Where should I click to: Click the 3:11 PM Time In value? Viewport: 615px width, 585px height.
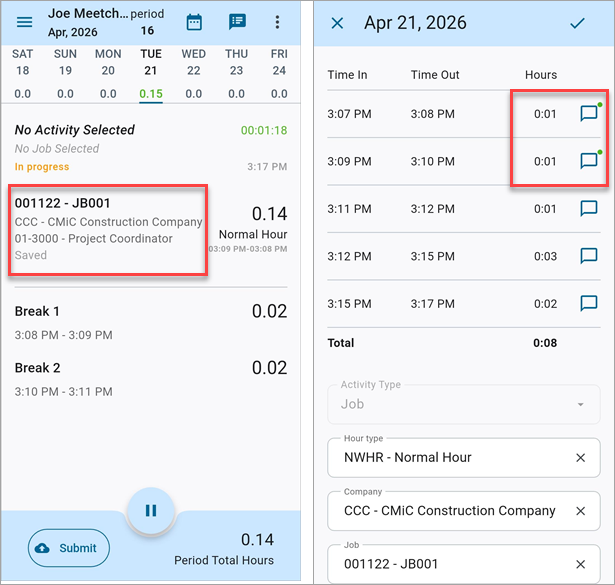tap(349, 209)
